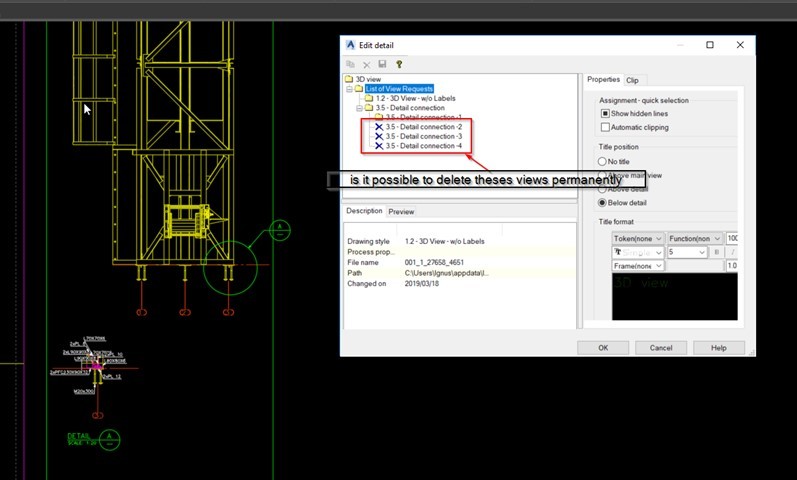Choose the No title radio option
Image resolution: width=797 pixels, height=480 pixels.
point(602,161)
